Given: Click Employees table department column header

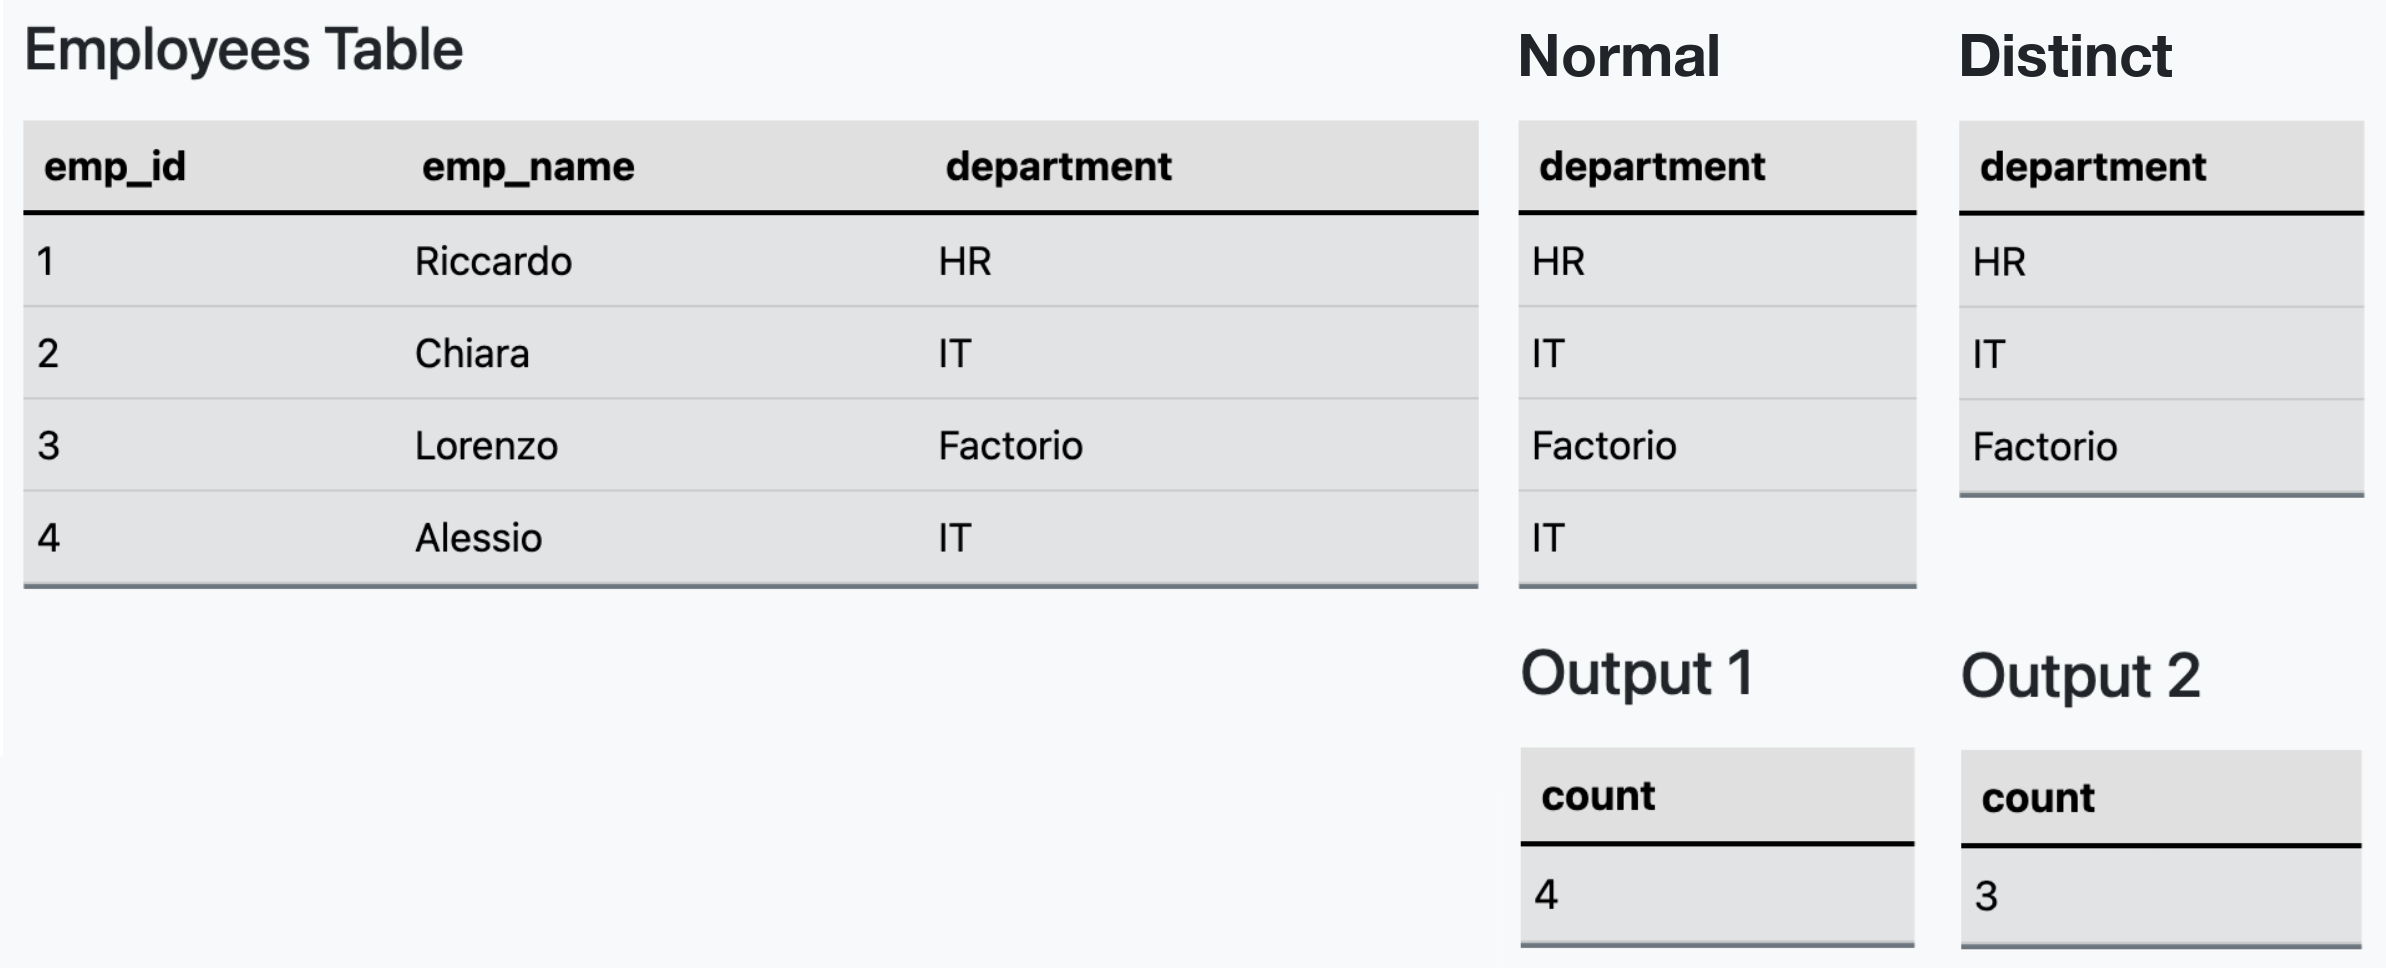Looking at the screenshot, I should coord(1058,167).
